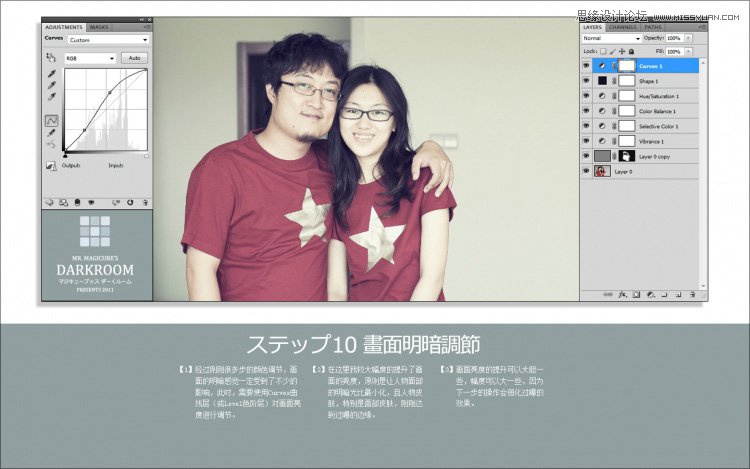Image resolution: width=750 pixels, height=469 pixels.
Task: Click lock all padlock icon
Action: coord(631,51)
